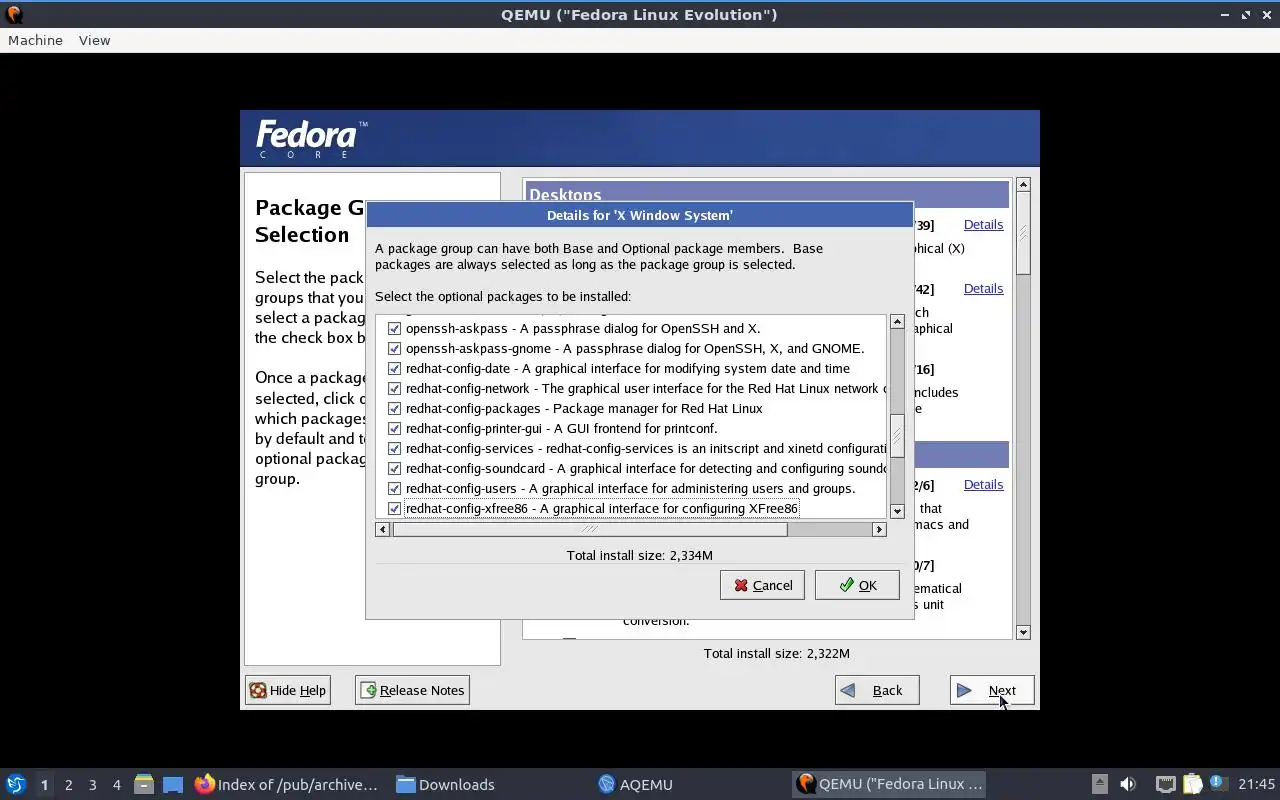
Task: Uncheck the redhat-config-network package
Action: point(394,388)
